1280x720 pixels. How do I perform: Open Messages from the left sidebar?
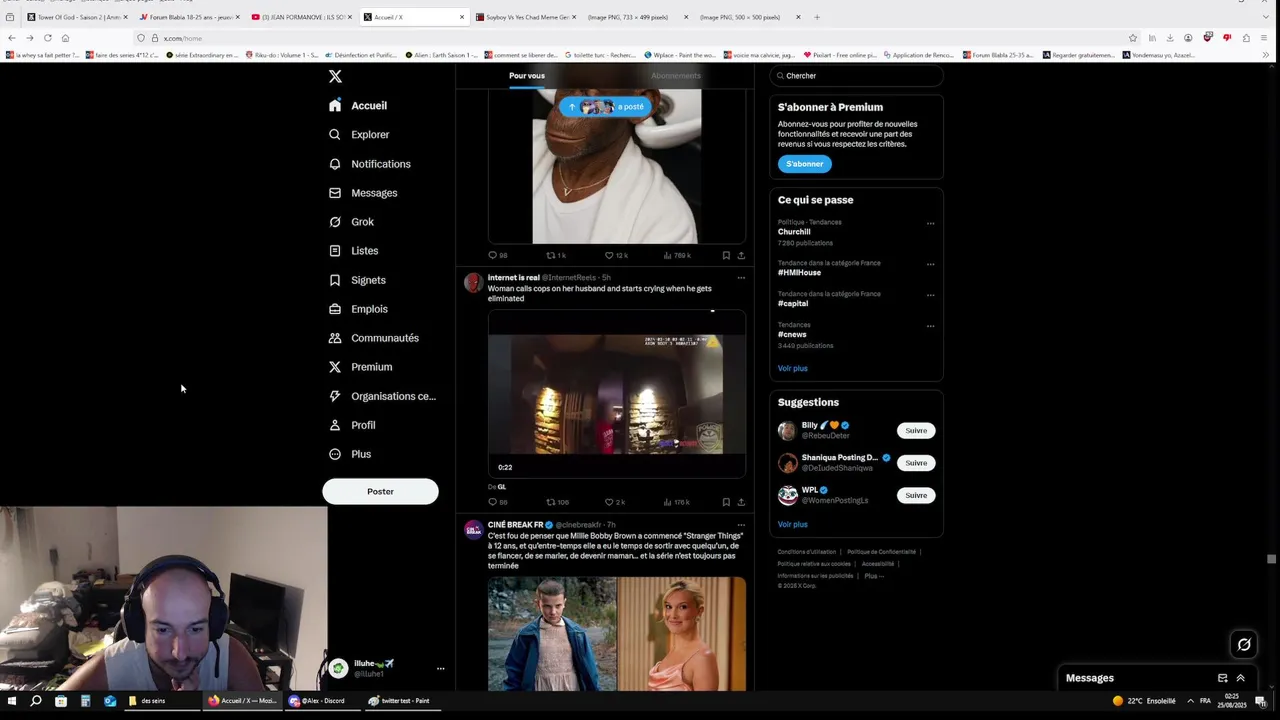pos(363,193)
